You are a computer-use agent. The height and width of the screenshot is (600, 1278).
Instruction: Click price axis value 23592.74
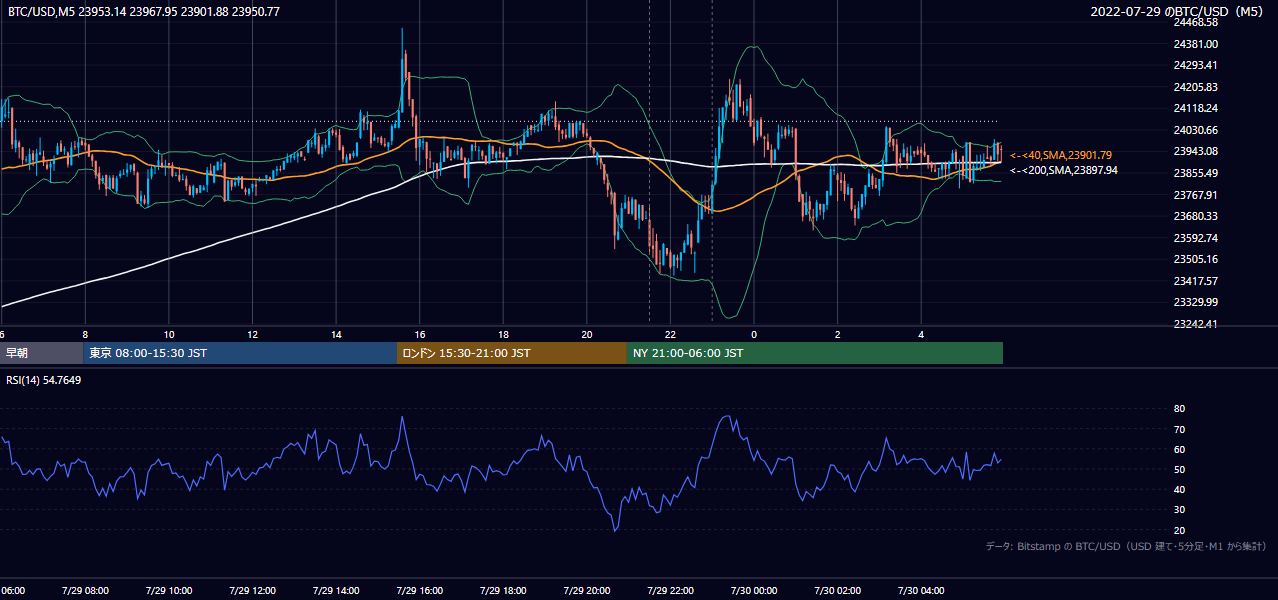(x=1196, y=238)
